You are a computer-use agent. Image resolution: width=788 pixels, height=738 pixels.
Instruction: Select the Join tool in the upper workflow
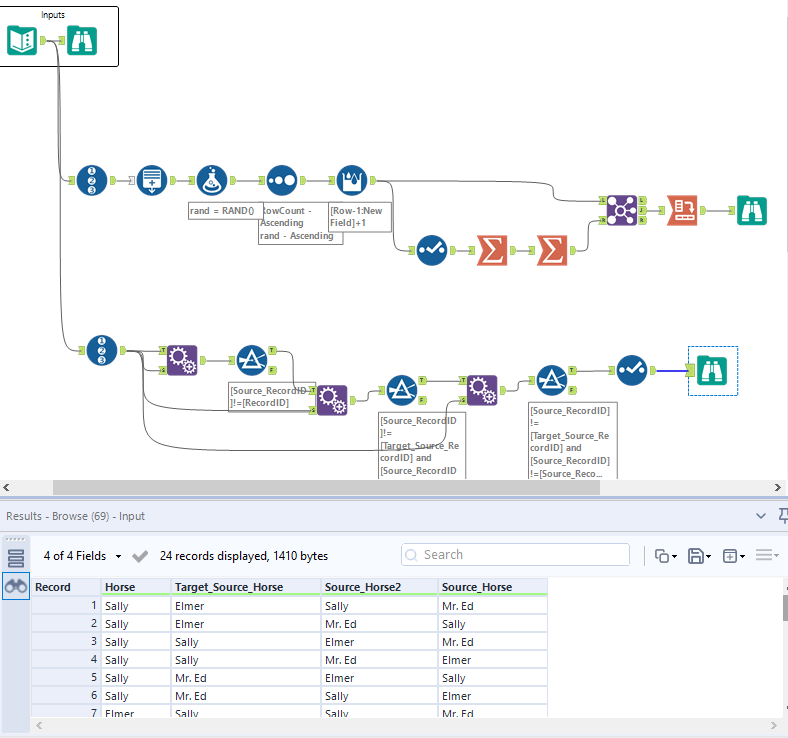622,210
